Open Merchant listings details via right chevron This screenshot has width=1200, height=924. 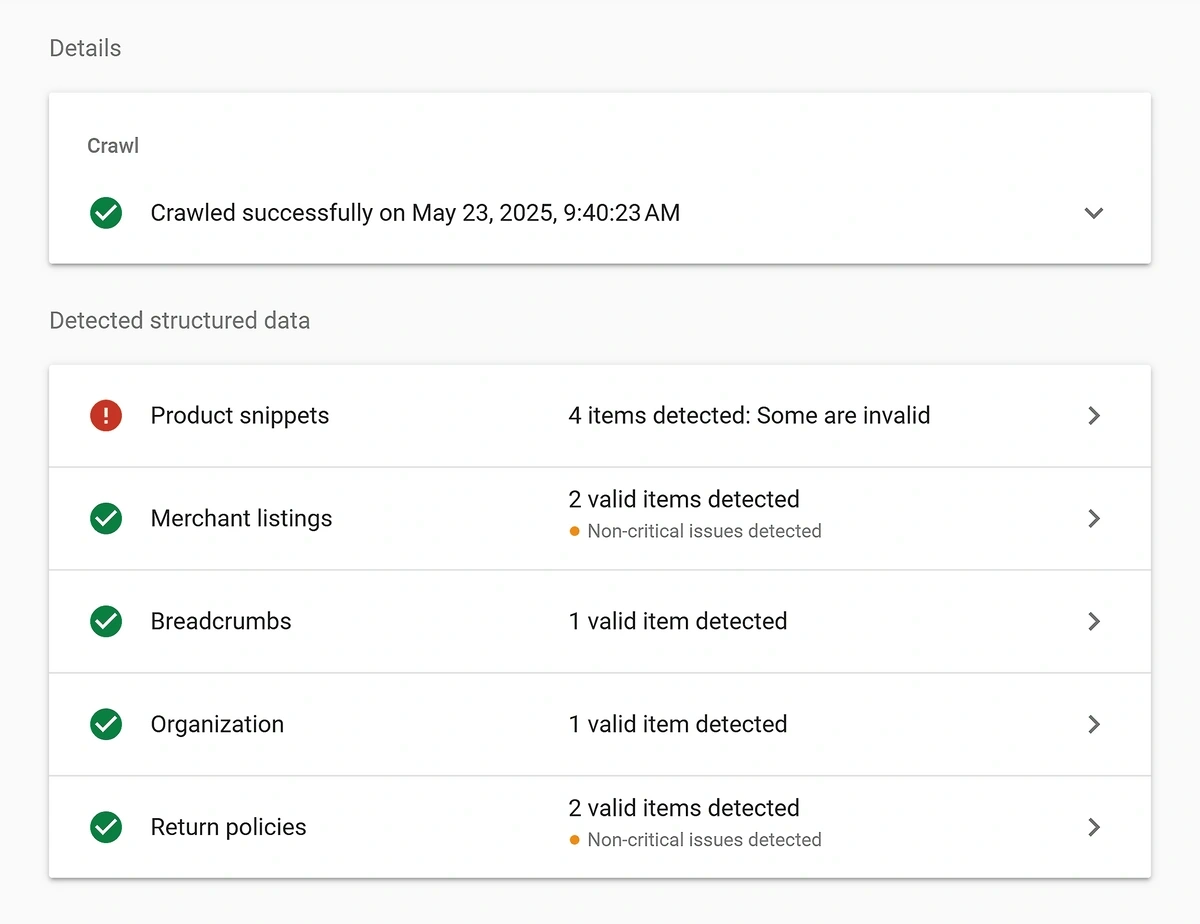(1094, 518)
